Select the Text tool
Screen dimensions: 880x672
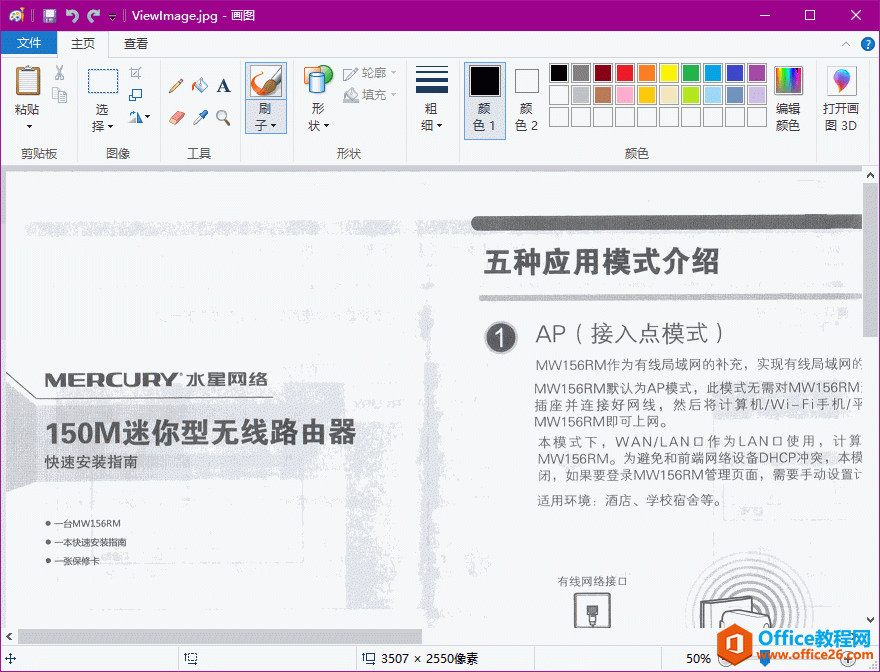coord(223,86)
